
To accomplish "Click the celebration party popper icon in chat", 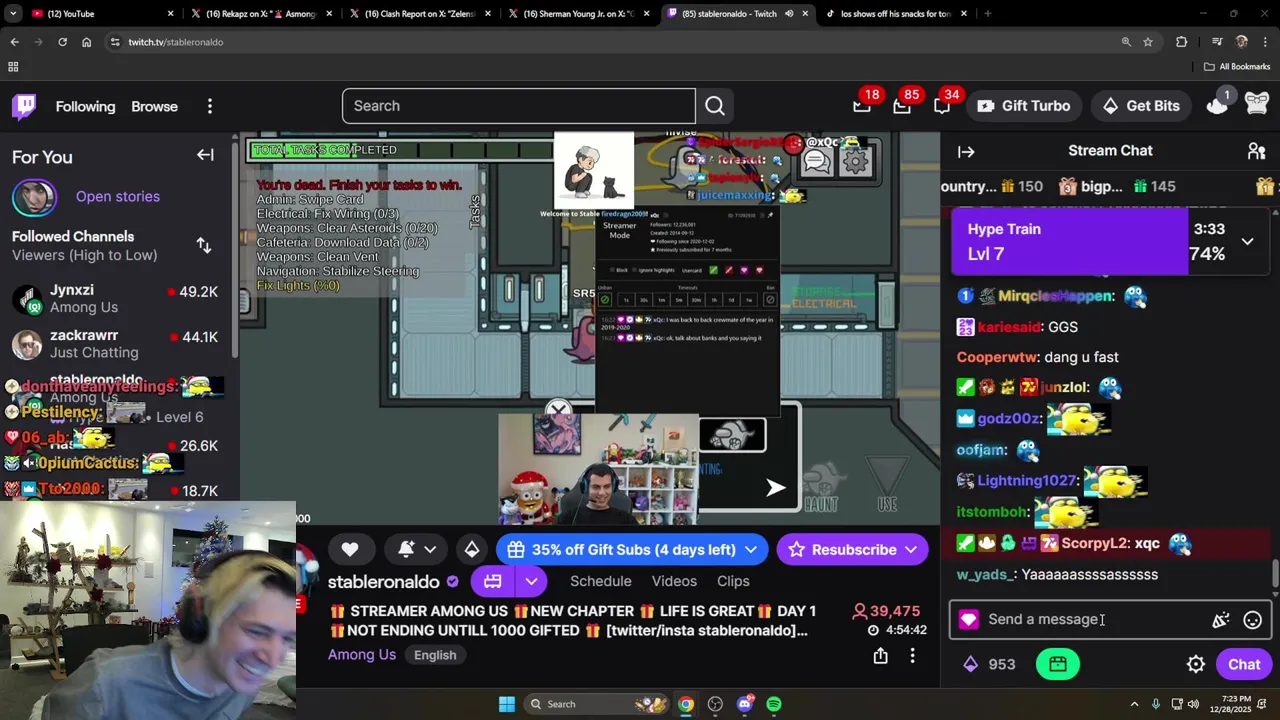I will (1220, 620).
